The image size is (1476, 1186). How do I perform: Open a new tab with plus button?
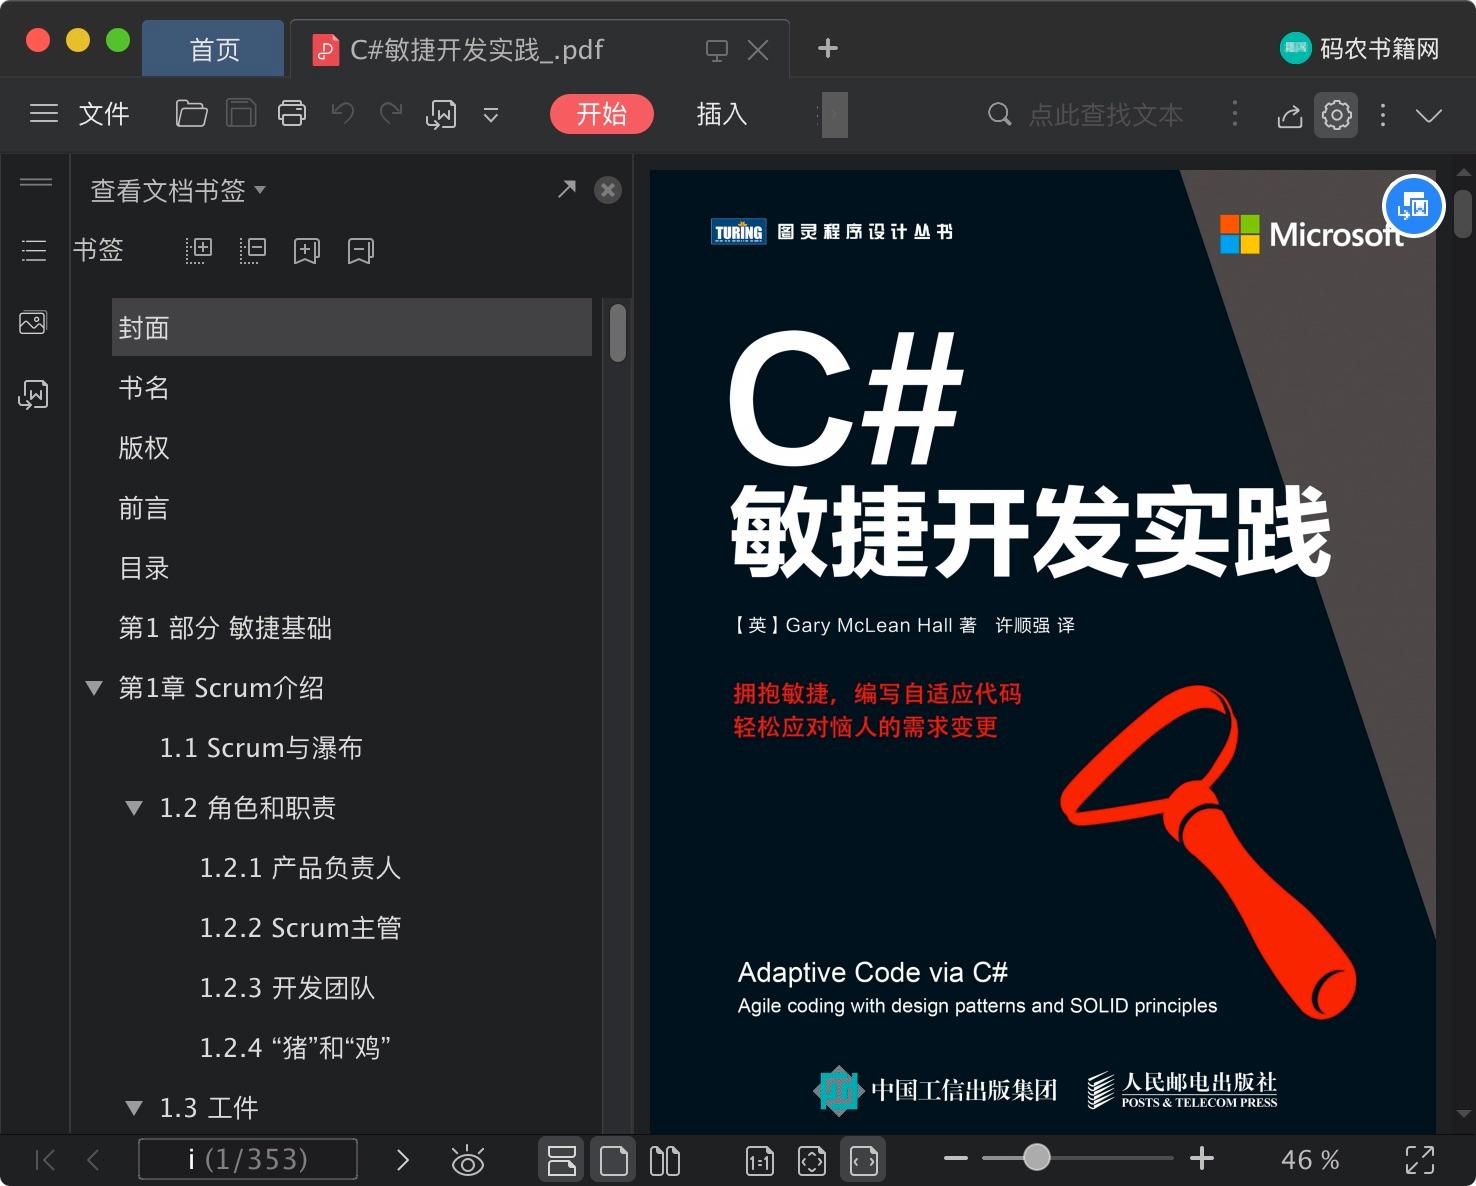pyautogui.click(x=828, y=48)
